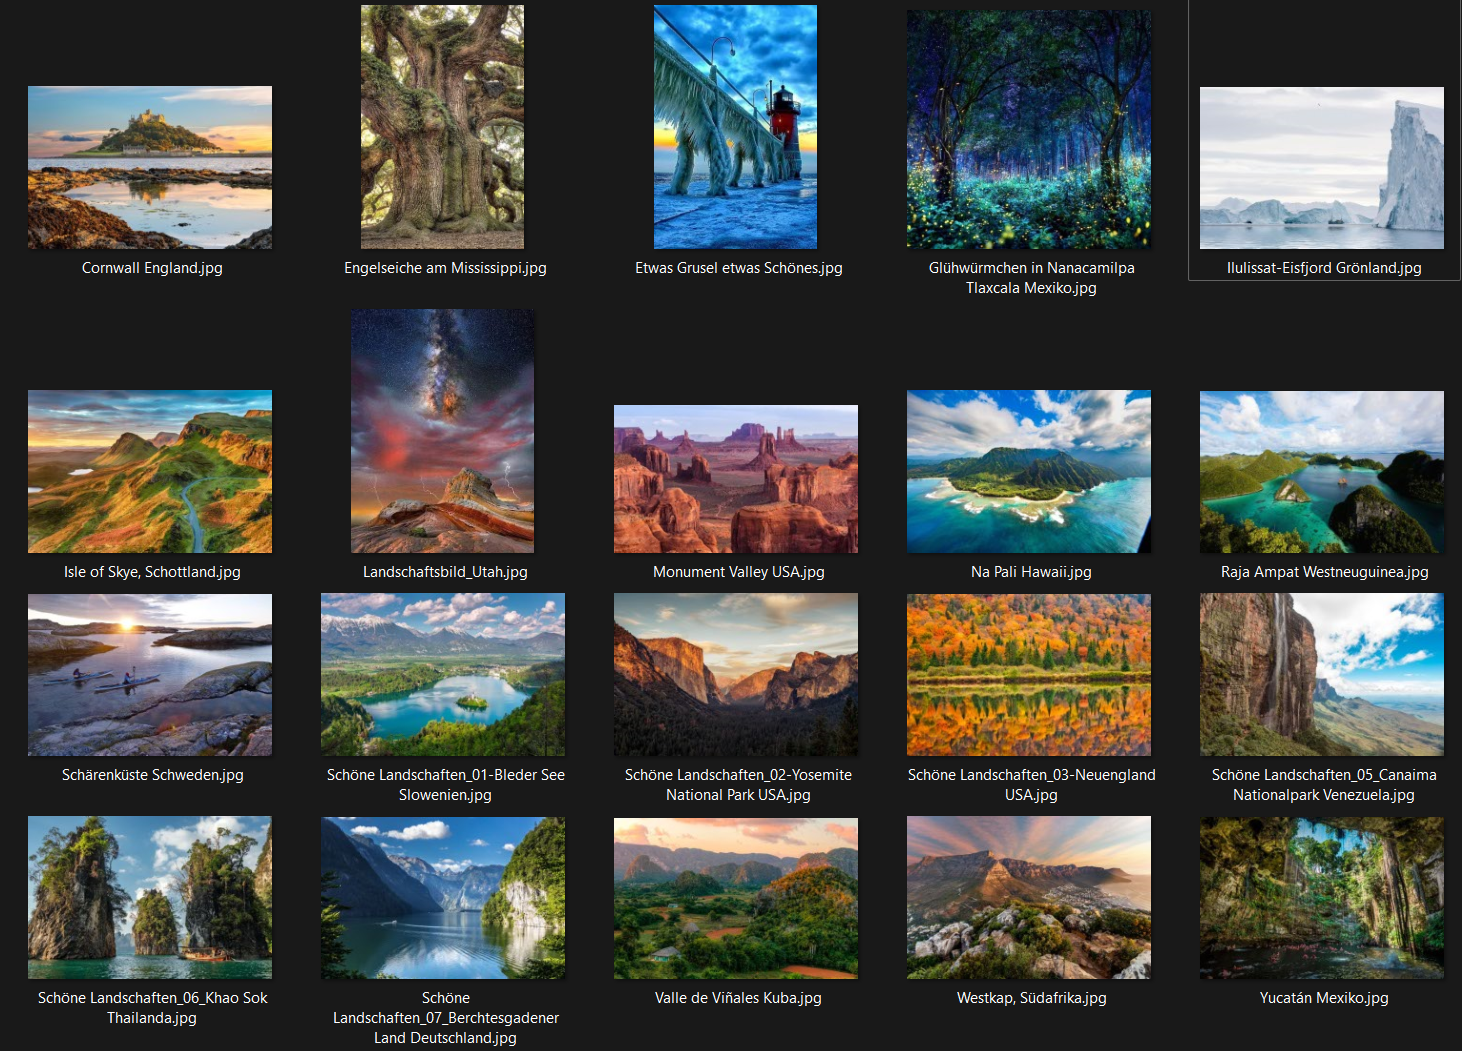The height and width of the screenshot is (1051, 1462).
Task: Select the Isle of Skye, Schottland thumbnail
Action: (150, 471)
